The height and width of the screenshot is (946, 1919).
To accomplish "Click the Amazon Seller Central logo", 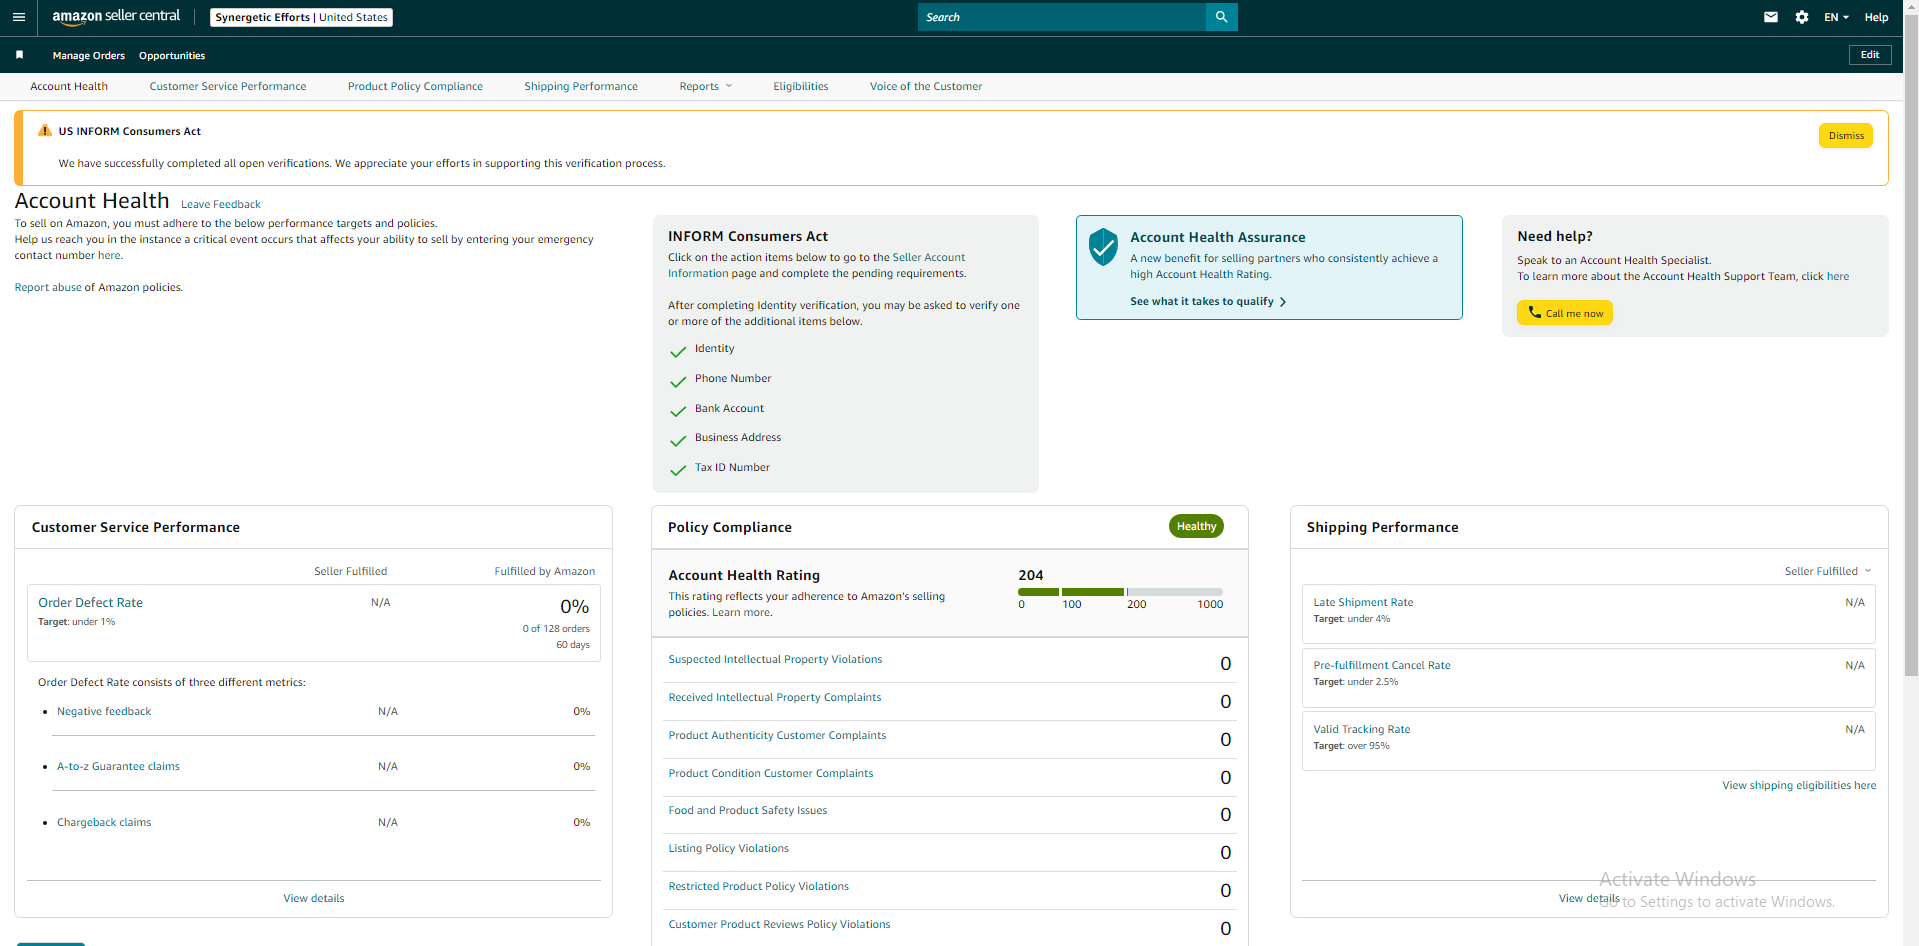I will tap(116, 17).
